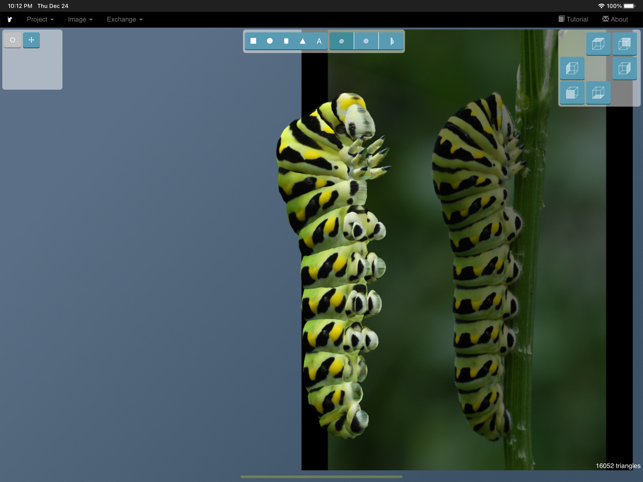Click the '16052 triangles' status text
Image resolution: width=643 pixels, height=482 pixels.
pyautogui.click(x=618, y=466)
